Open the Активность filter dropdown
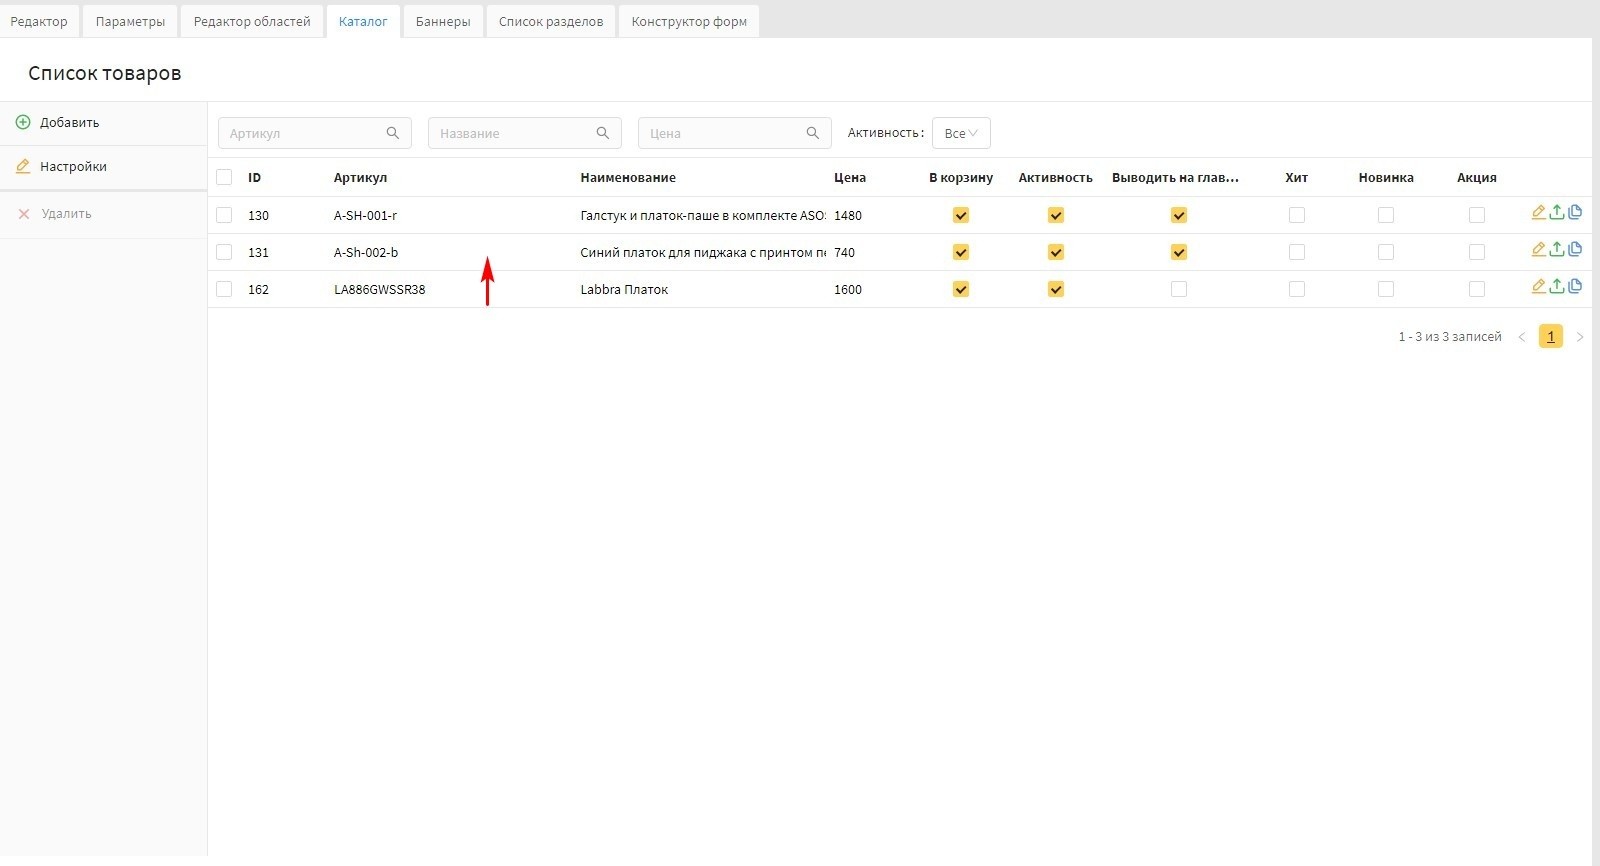Viewport: 1600px width, 866px height. 960,133
